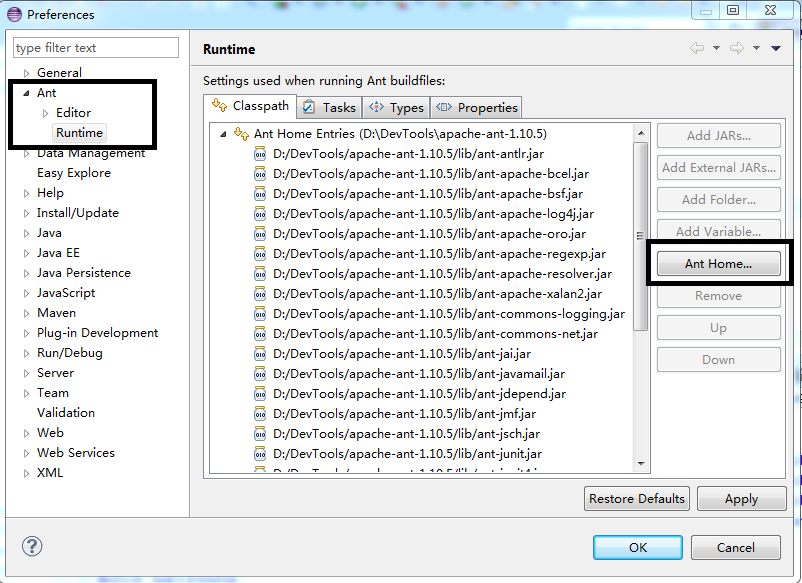Switch to the Properties tab
The image size is (802, 583).
476,107
